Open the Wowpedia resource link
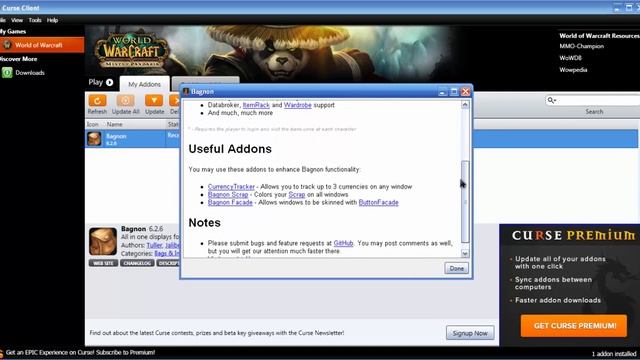 point(573,70)
